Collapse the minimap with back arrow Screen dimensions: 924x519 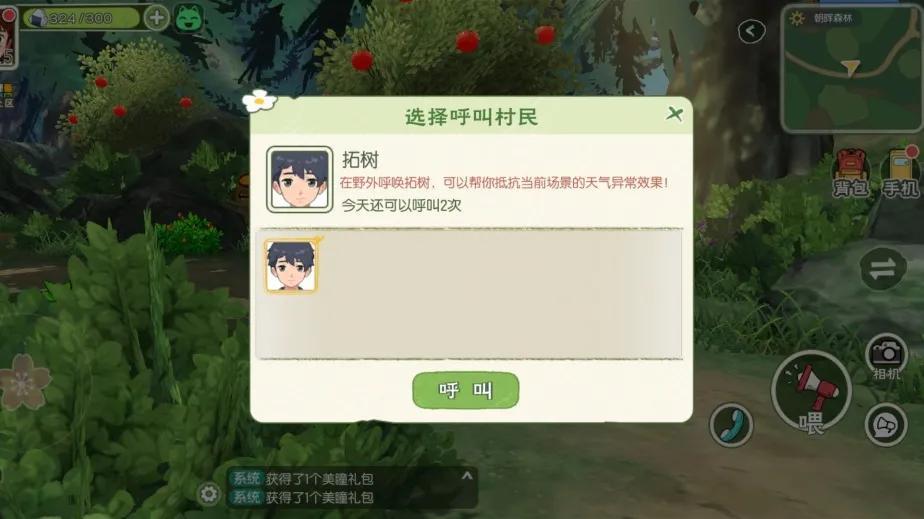click(751, 31)
